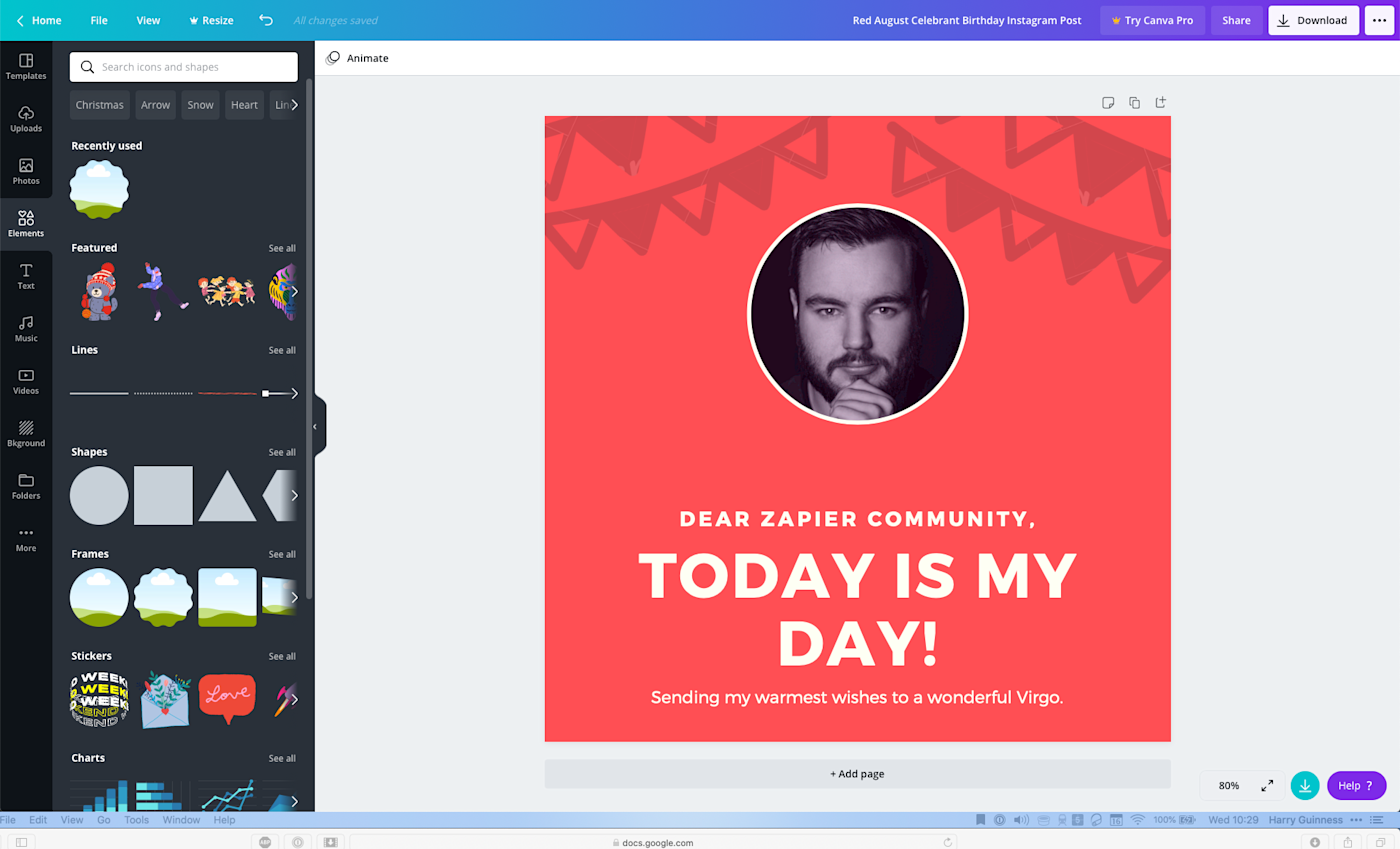1400x849 pixels.
Task: Focus the Search icons and shapes field
Action: click(x=184, y=67)
